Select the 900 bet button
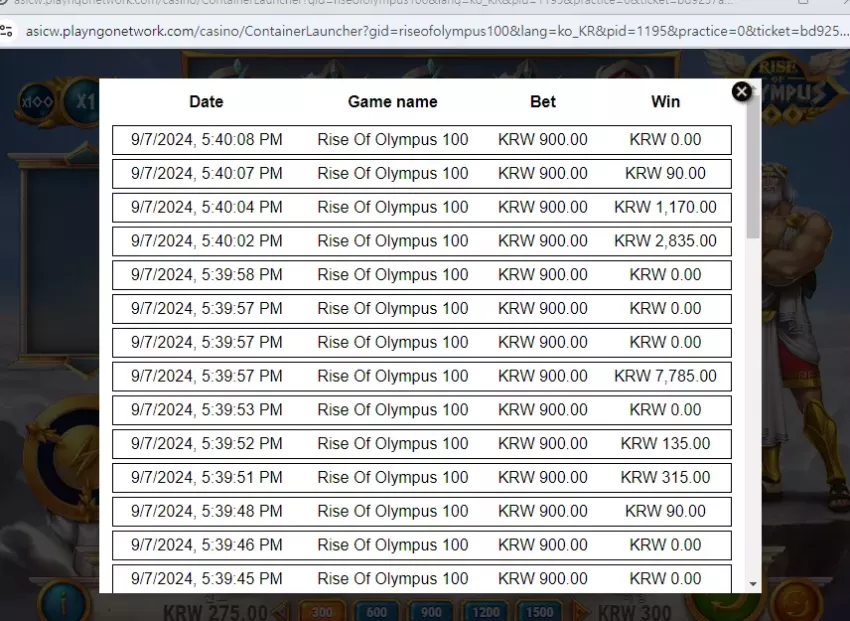The width and height of the screenshot is (850, 621). tap(431, 612)
